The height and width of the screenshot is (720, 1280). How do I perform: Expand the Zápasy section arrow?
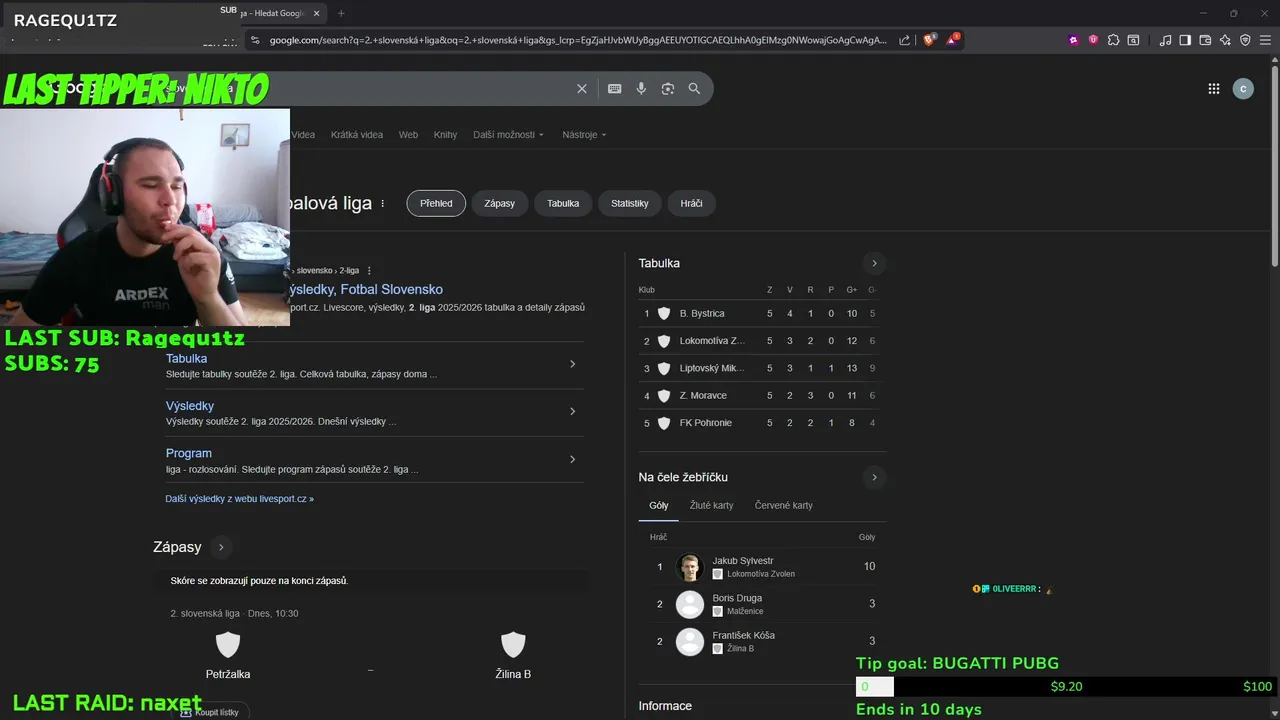click(221, 547)
